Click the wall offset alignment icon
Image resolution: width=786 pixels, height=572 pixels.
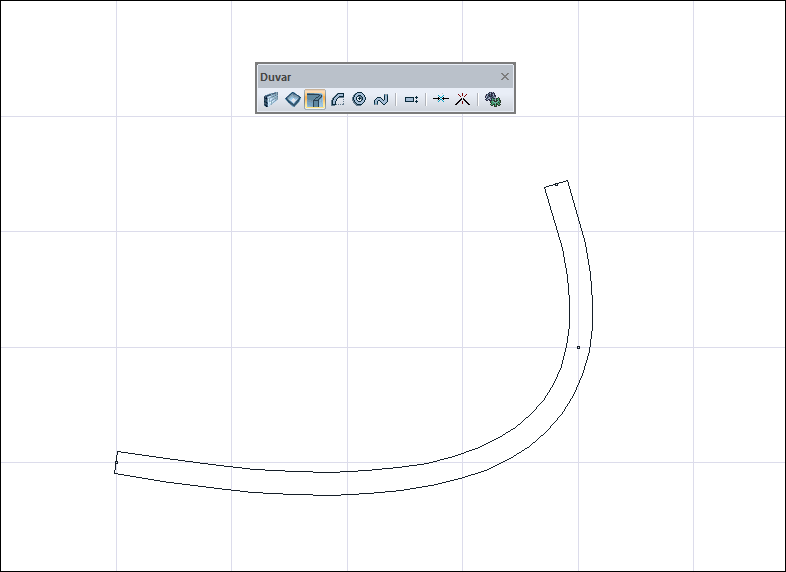(x=411, y=99)
